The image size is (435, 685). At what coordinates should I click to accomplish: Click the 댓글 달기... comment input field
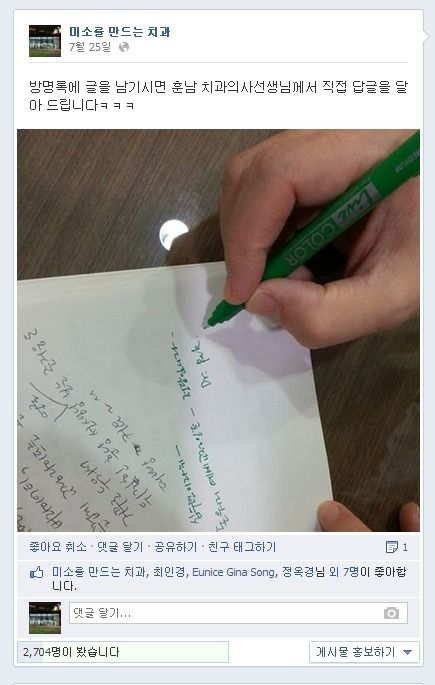point(238,613)
